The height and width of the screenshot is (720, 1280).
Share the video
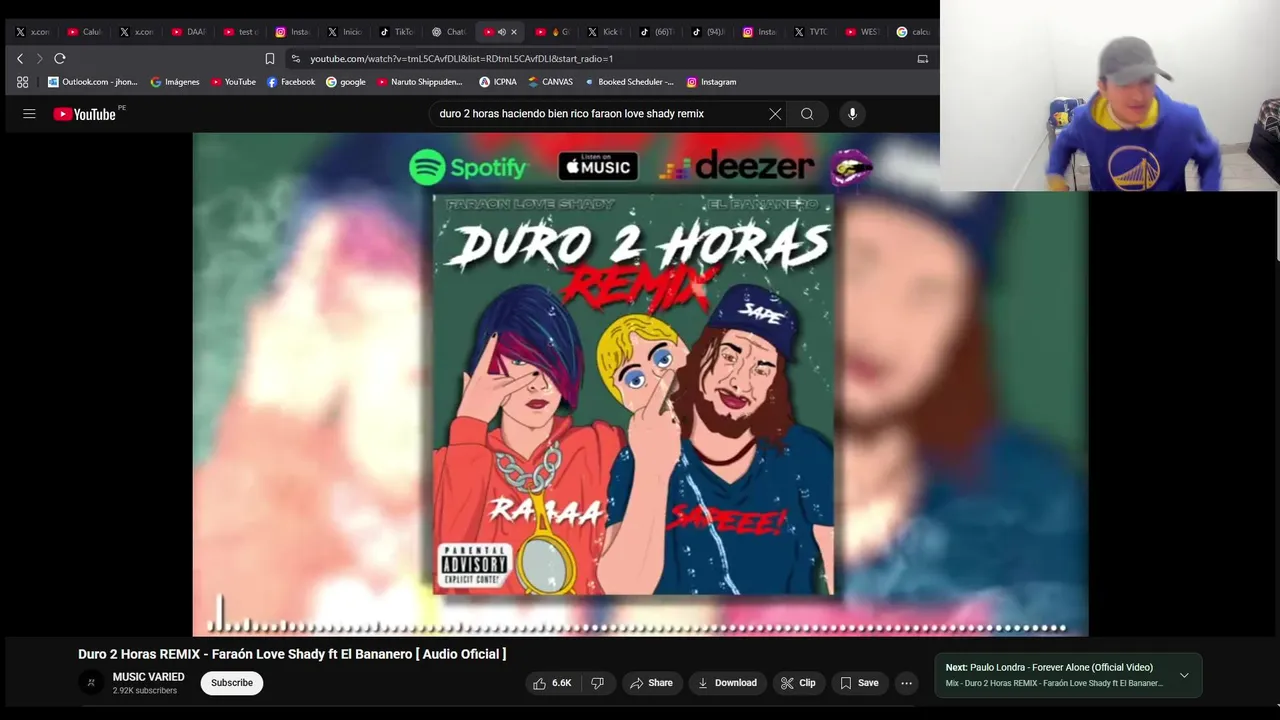coord(650,683)
